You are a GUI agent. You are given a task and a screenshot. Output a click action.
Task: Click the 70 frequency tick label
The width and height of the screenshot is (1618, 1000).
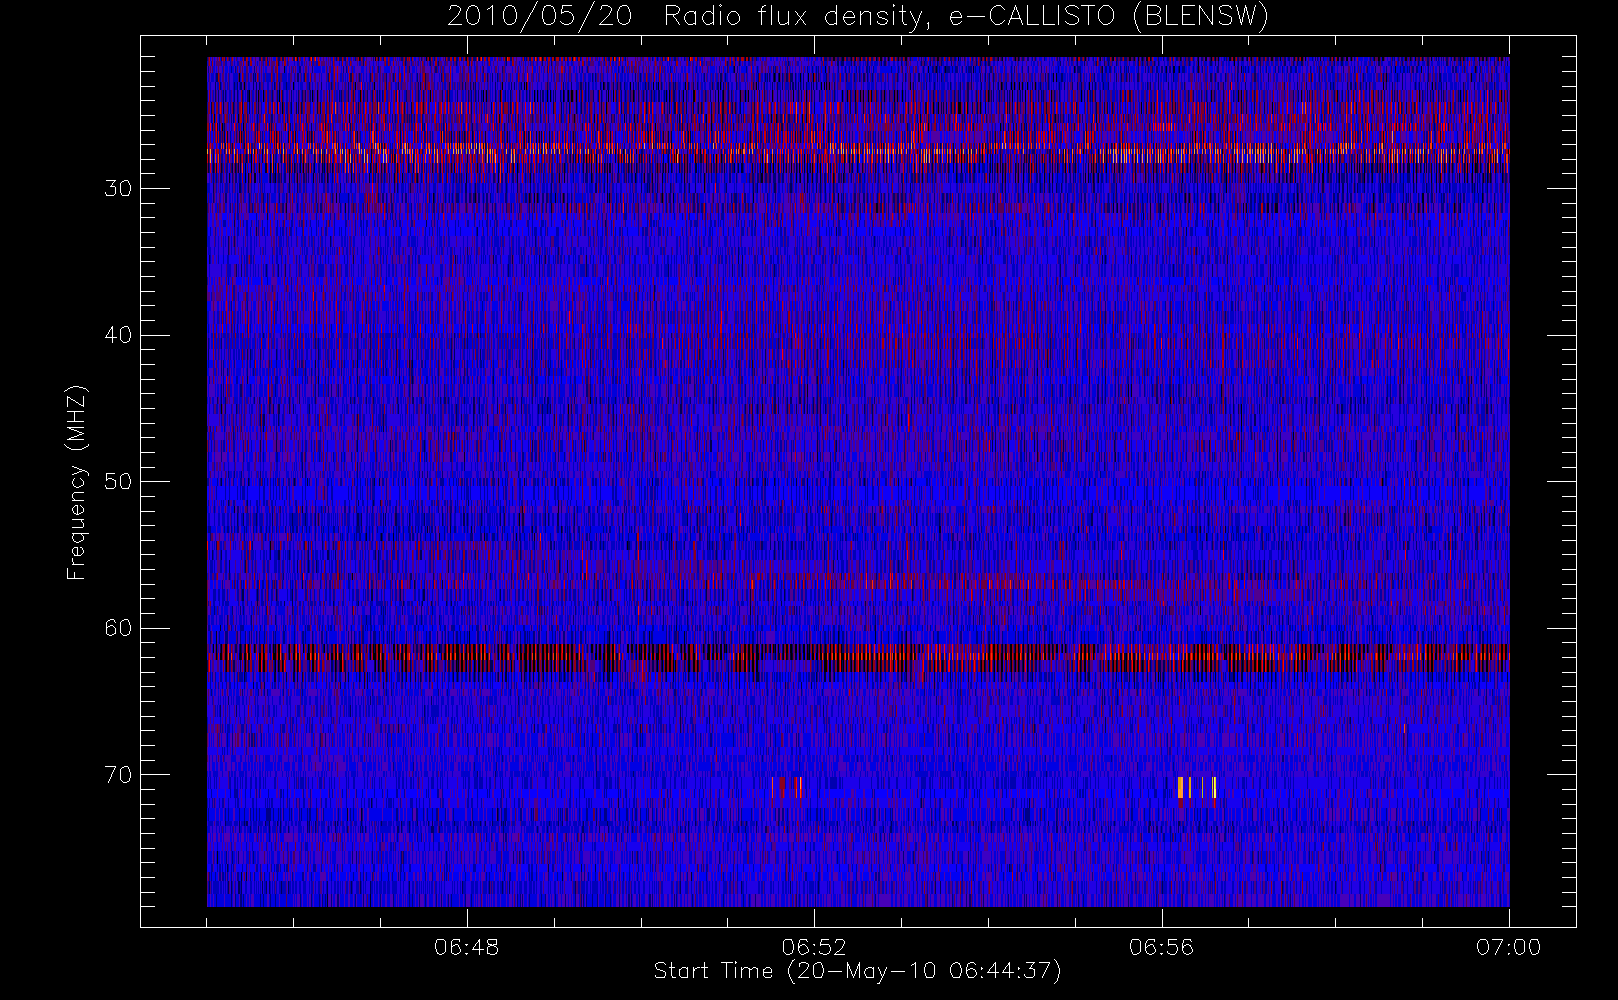[118, 775]
